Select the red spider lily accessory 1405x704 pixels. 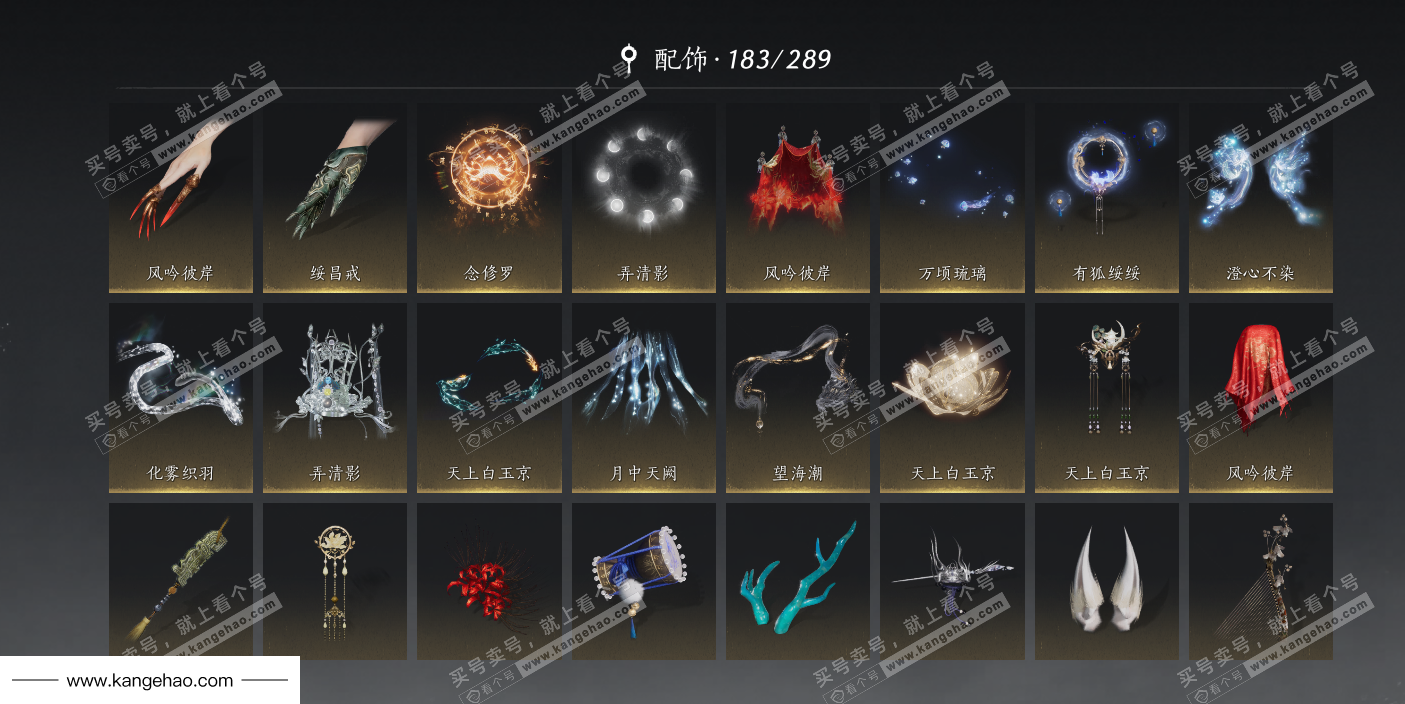[489, 581]
